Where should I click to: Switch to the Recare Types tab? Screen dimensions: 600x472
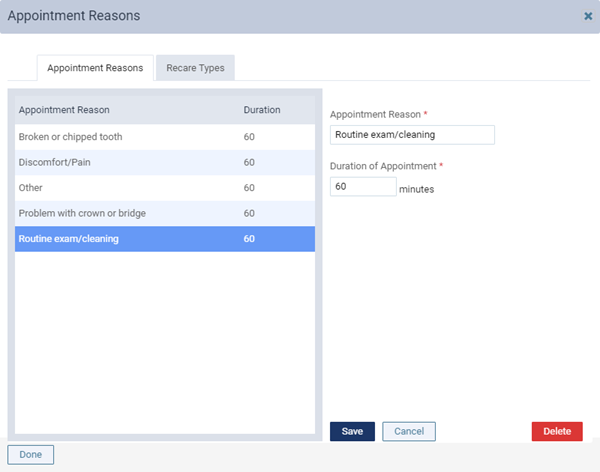point(195,68)
